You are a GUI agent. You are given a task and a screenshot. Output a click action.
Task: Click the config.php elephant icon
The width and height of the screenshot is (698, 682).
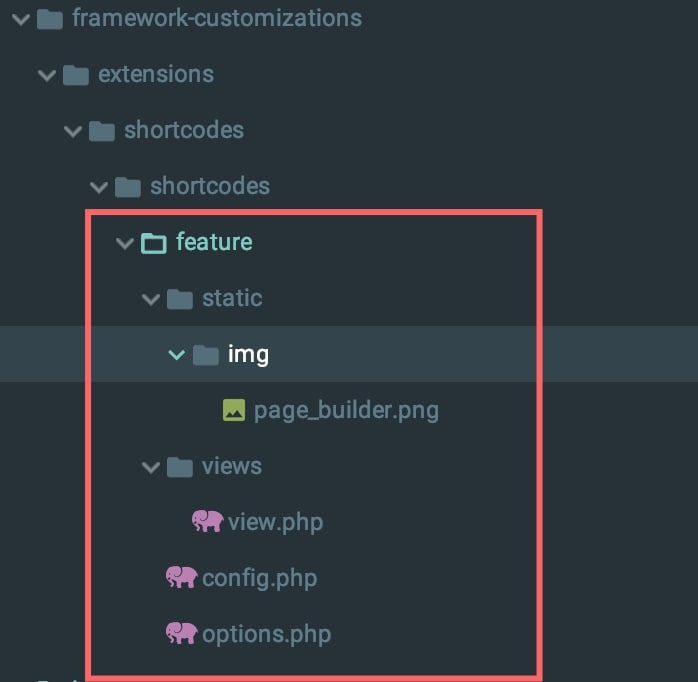click(181, 577)
